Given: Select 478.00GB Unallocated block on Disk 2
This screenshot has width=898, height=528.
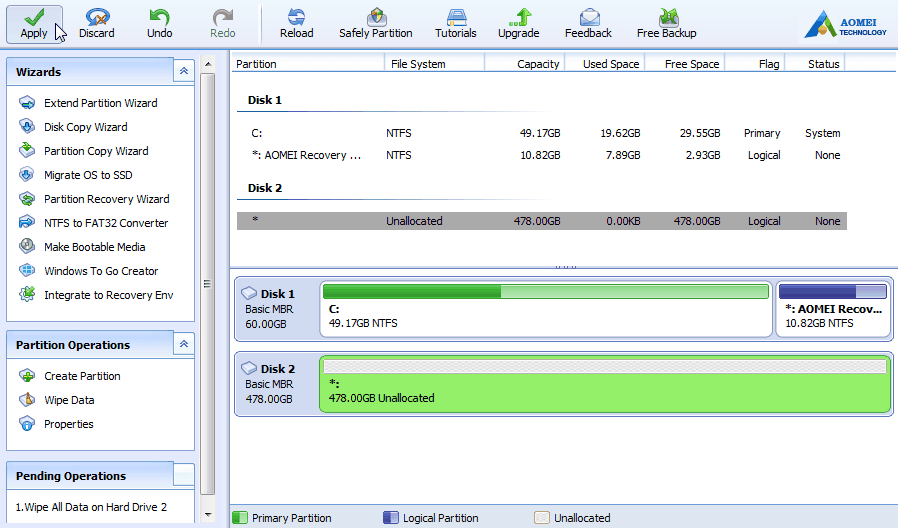Looking at the screenshot, I should tap(605, 384).
